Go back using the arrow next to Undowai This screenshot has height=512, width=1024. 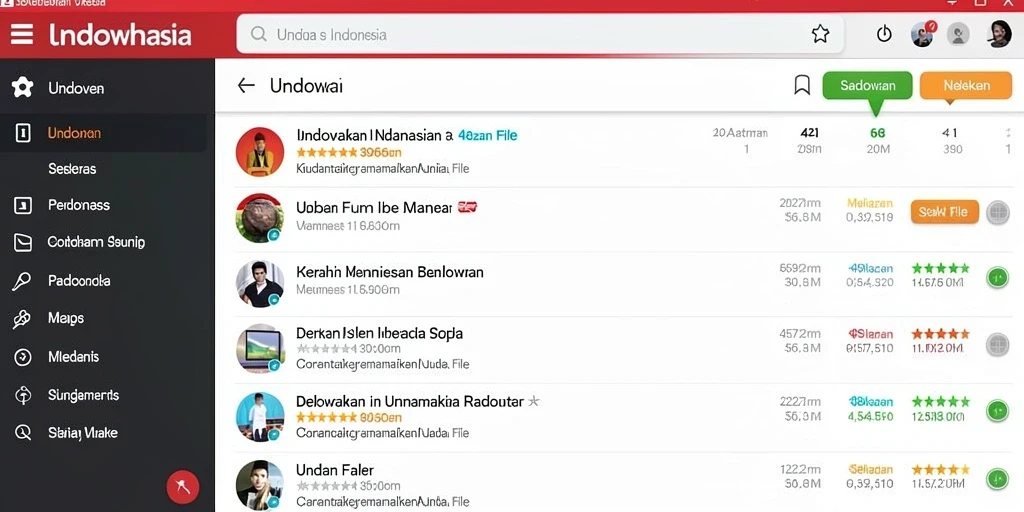[246, 85]
